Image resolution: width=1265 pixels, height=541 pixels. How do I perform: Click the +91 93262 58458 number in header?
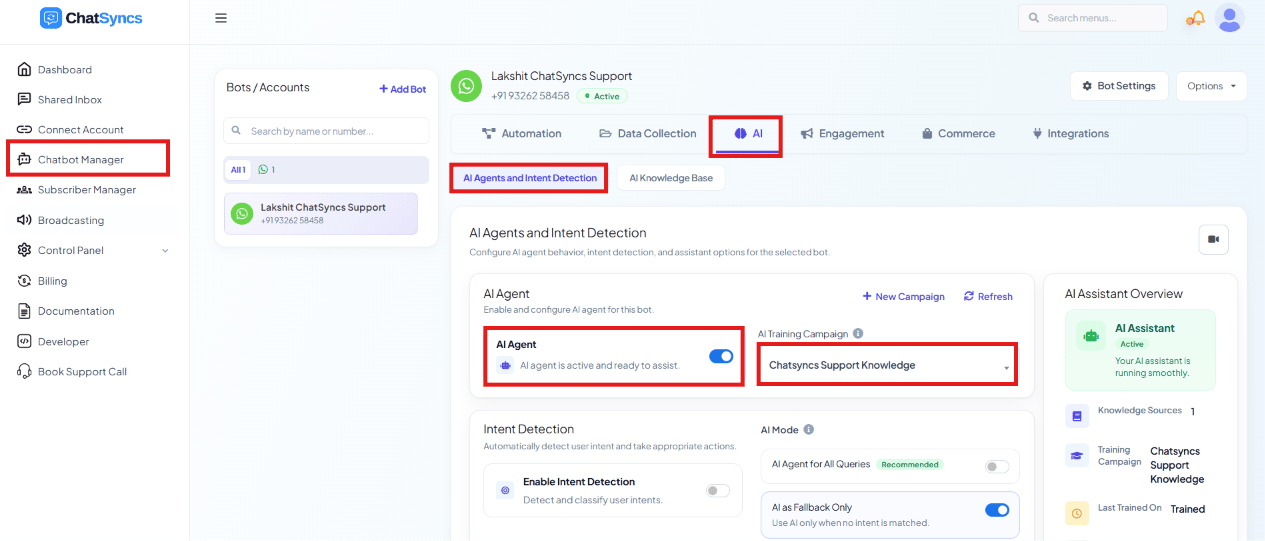(x=530, y=96)
